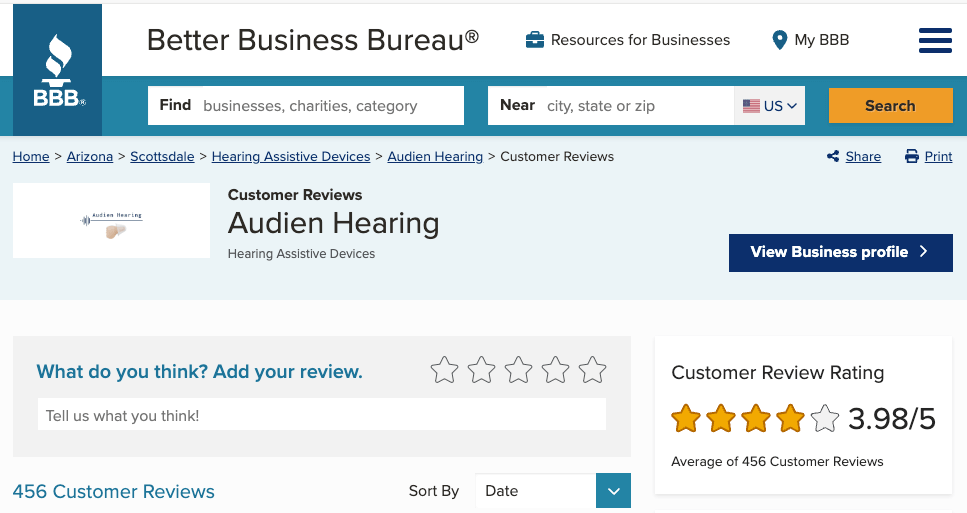Open Hearing Assistive Devices breadcrumb
Viewport: 967px width, 513px height.
tap(291, 156)
